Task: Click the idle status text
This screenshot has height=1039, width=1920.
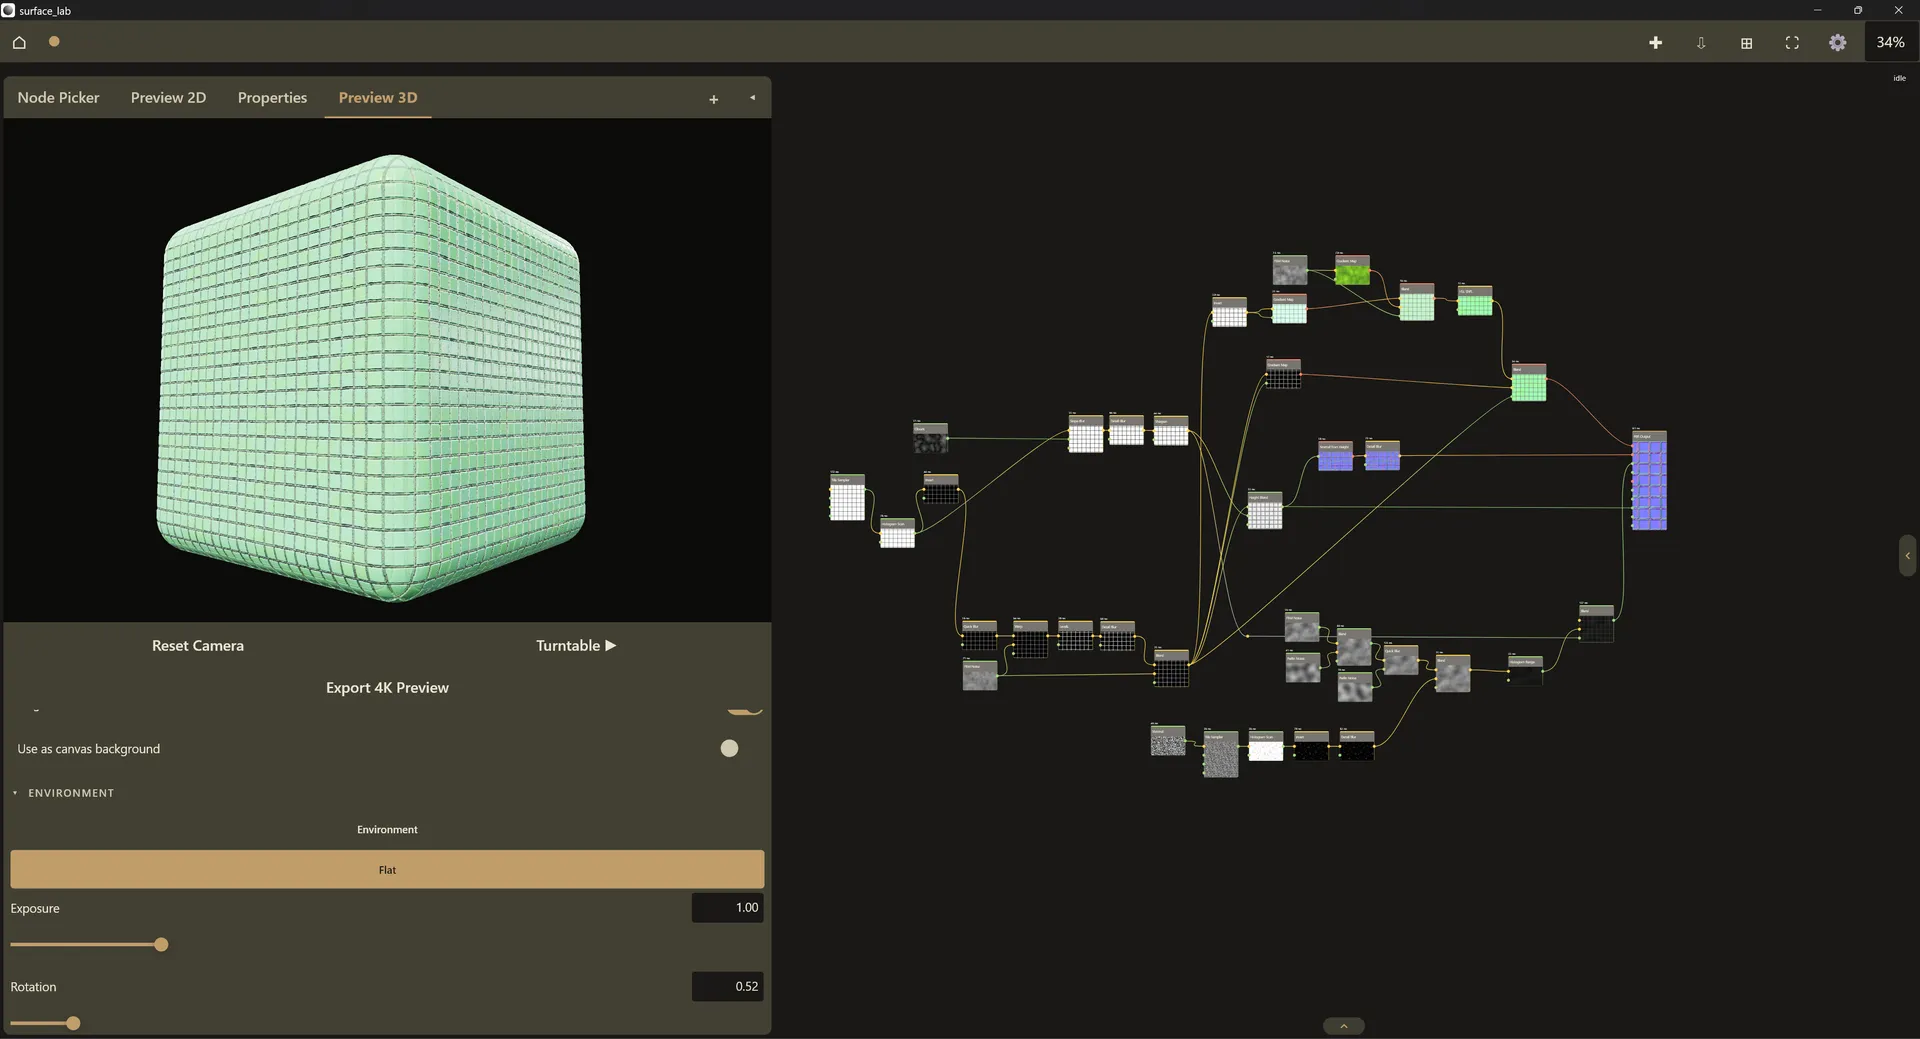Action: pos(1899,78)
